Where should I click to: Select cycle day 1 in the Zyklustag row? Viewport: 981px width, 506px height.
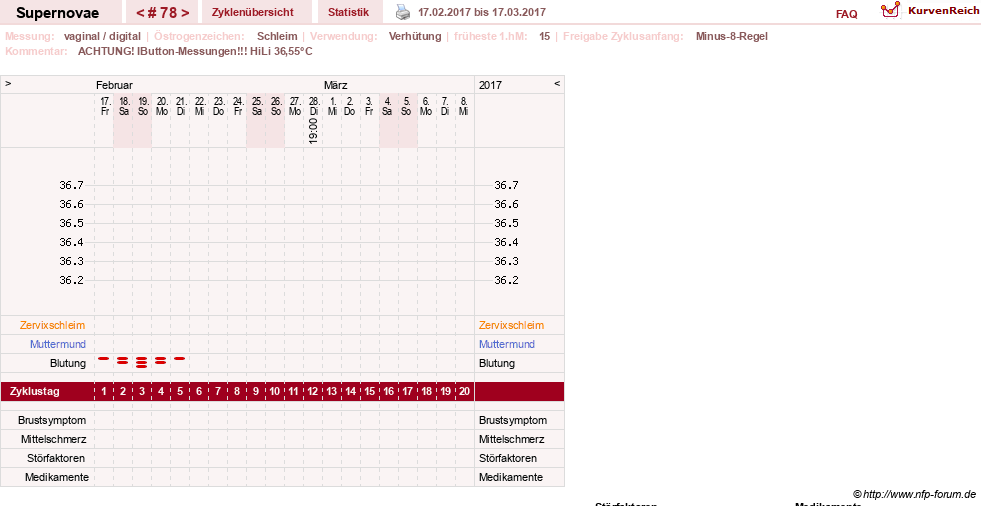coord(104,392)
